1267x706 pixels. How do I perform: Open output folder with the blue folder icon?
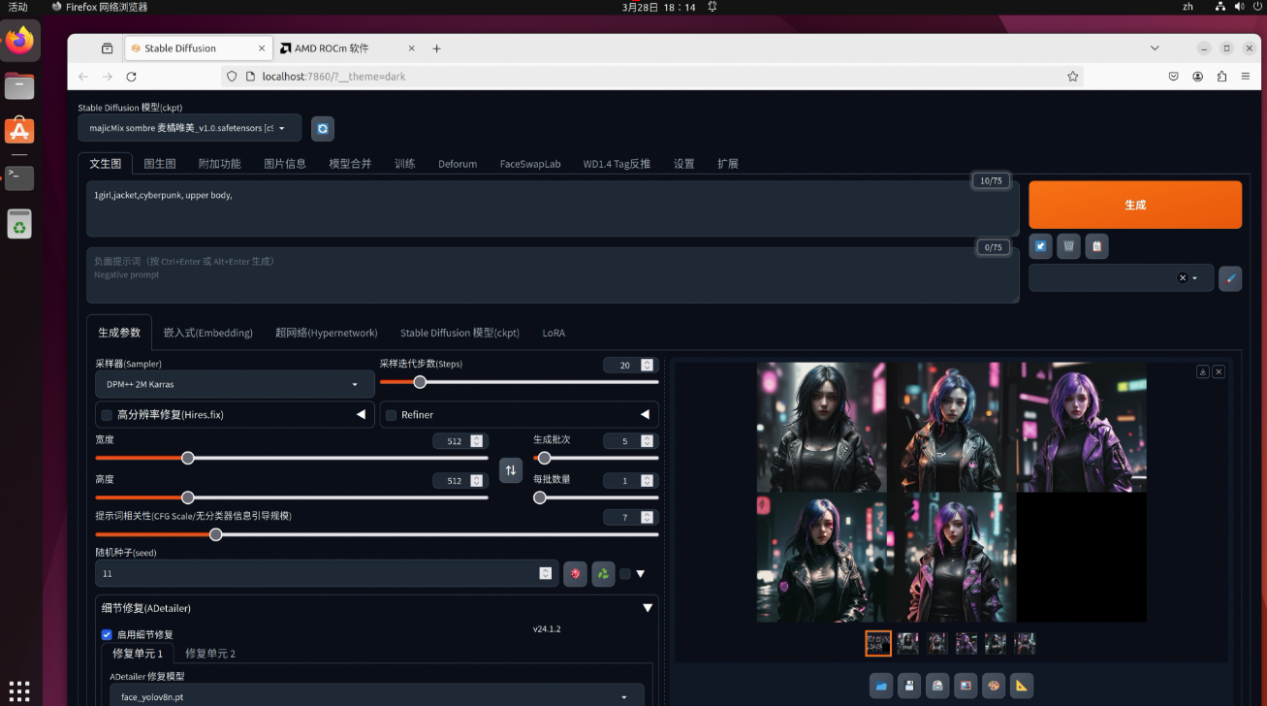coord(881,685)
